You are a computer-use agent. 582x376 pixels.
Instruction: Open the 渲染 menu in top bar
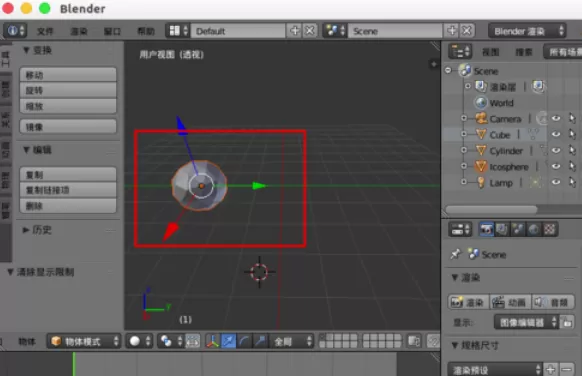(x=79, y=31)
